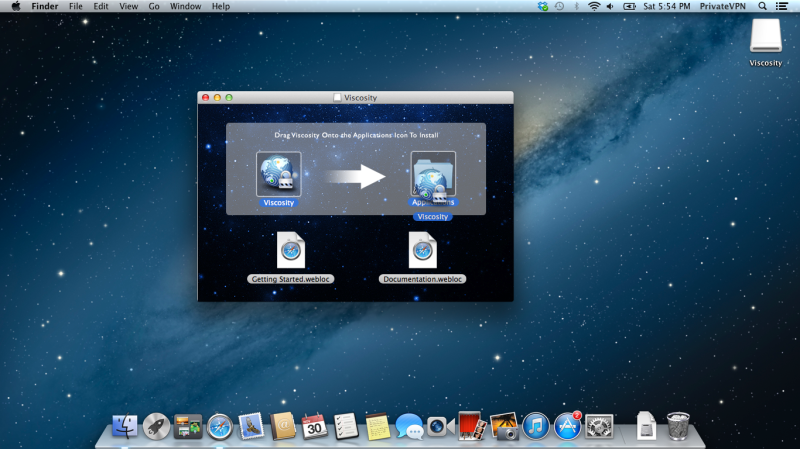
Task: Click the Spotlight search magnifier
Action: (763, 6)
